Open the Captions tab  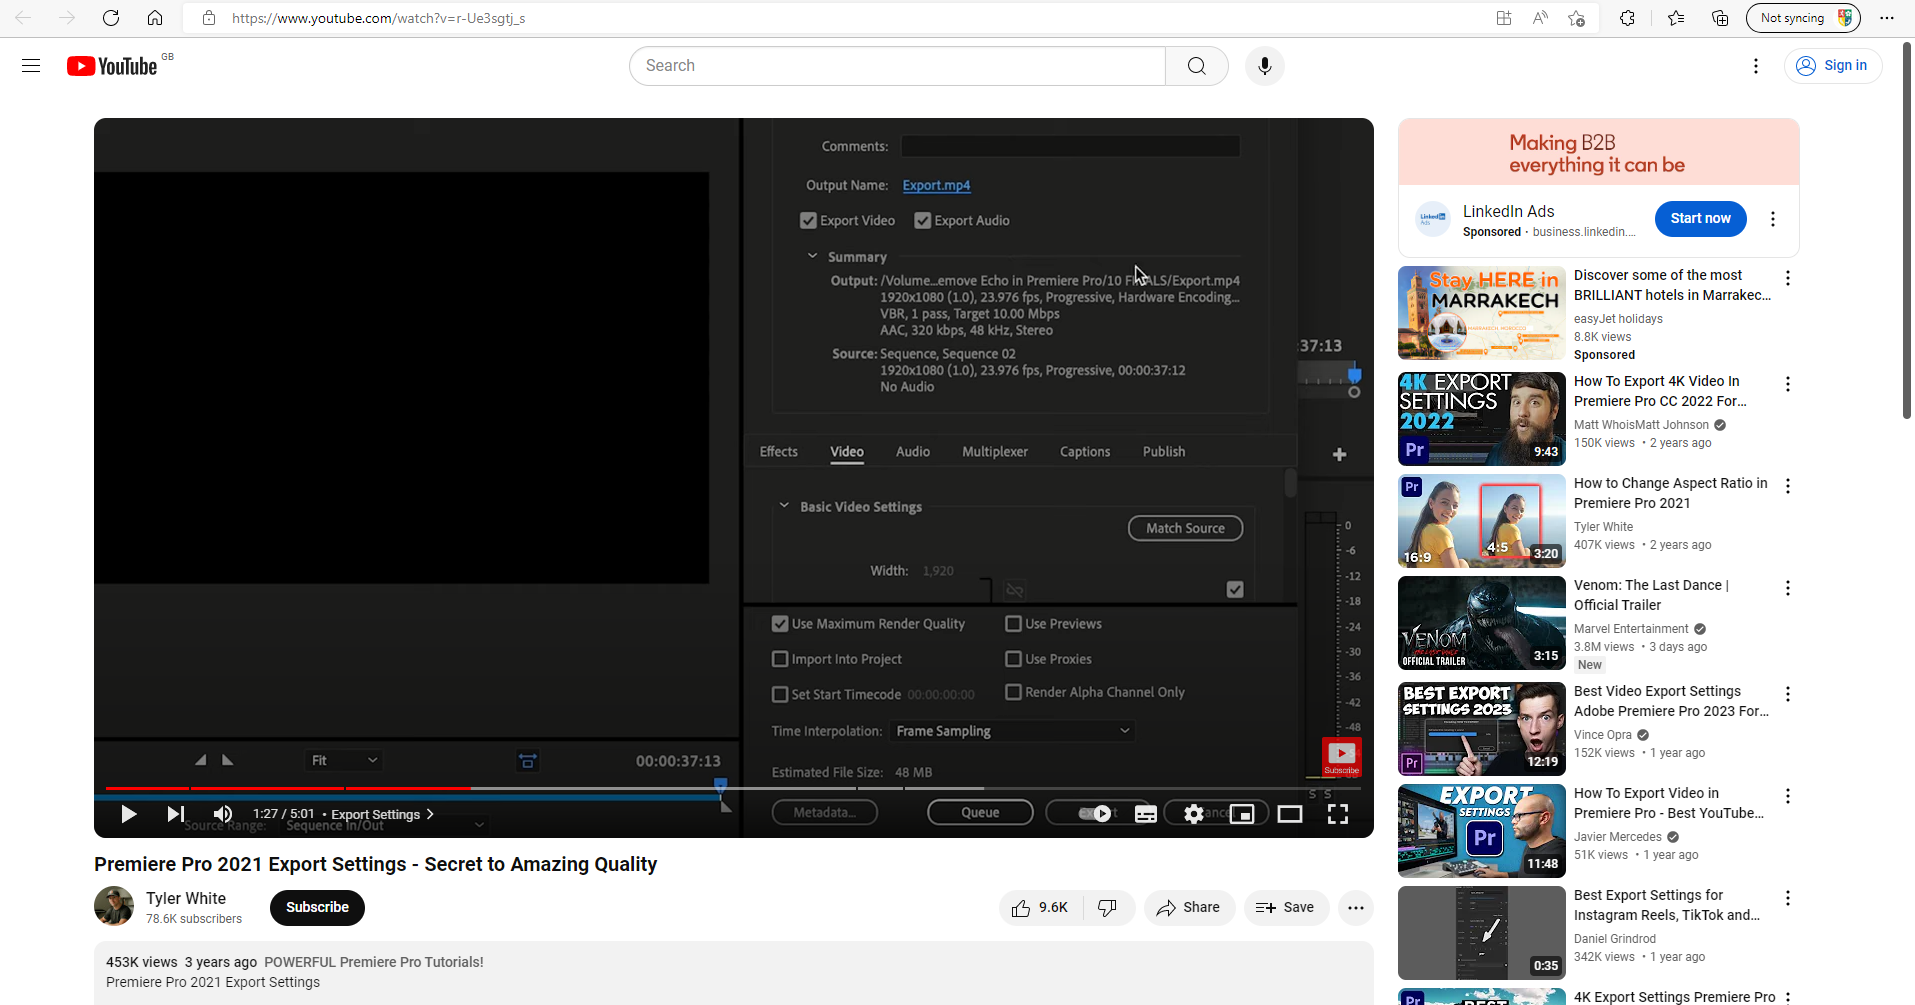1085,452
